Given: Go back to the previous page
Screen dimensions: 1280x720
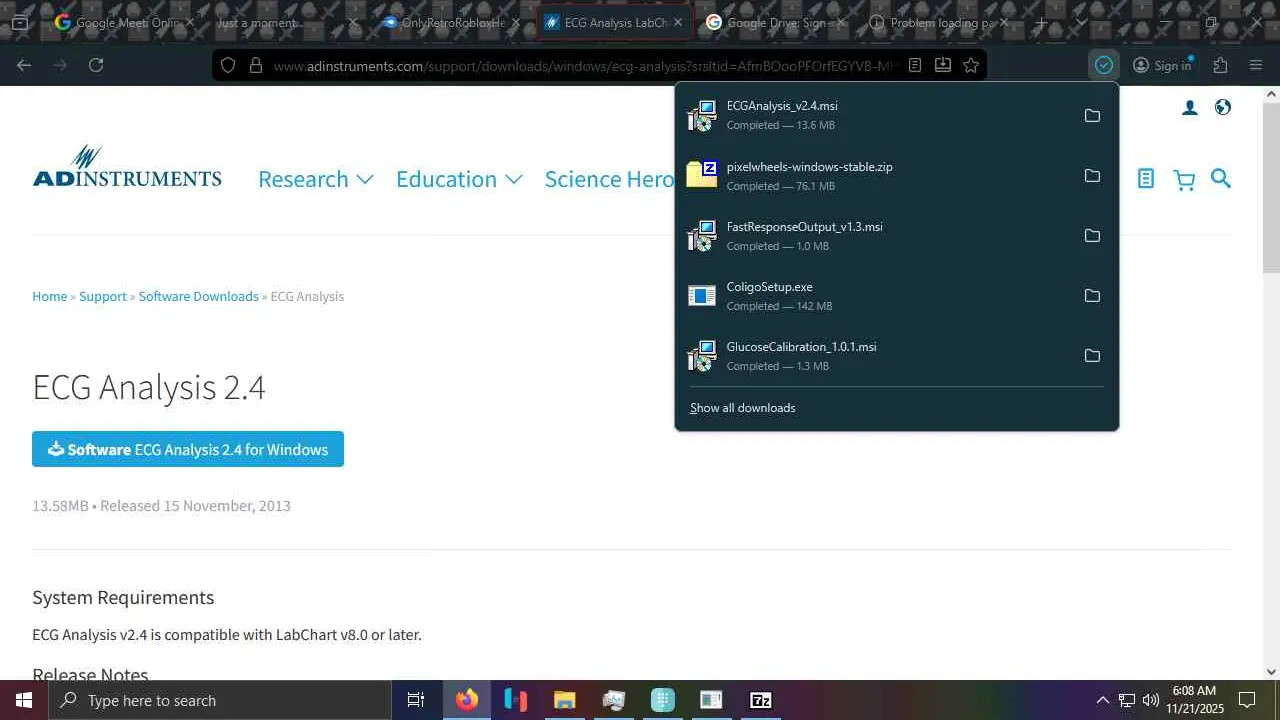Looking at the screenshot, I should point(24,65).
